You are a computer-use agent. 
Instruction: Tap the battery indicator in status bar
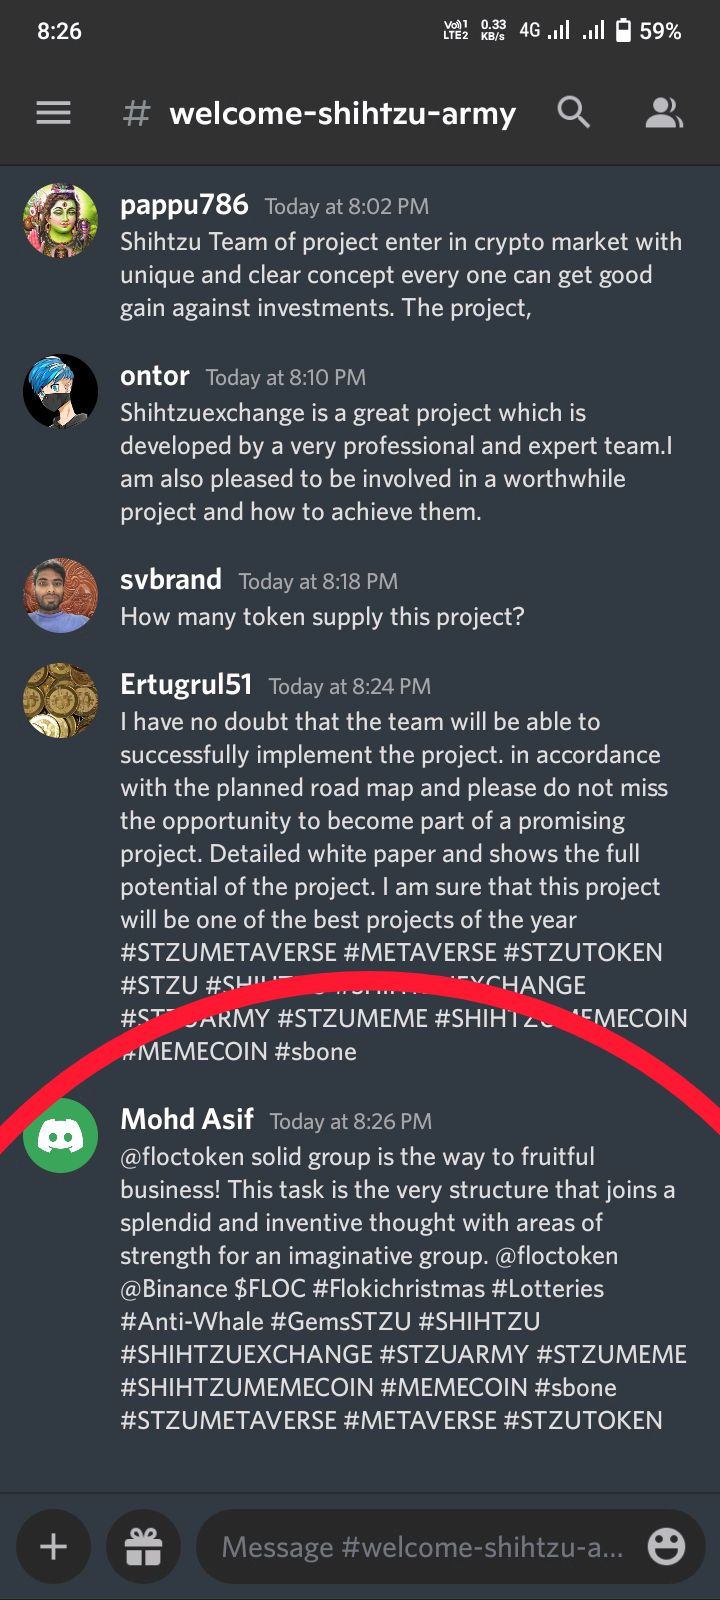tap(623, 31)
